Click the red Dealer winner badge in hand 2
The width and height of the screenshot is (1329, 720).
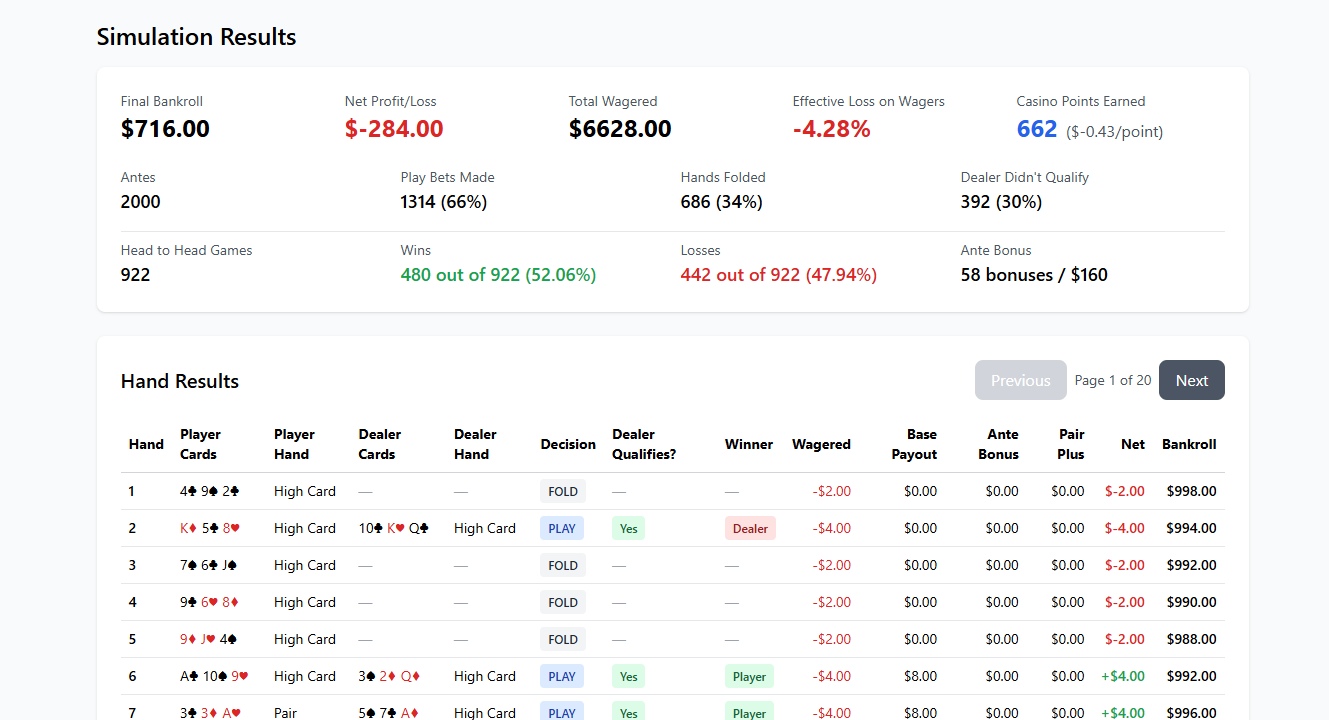click(x=750, y=528)
